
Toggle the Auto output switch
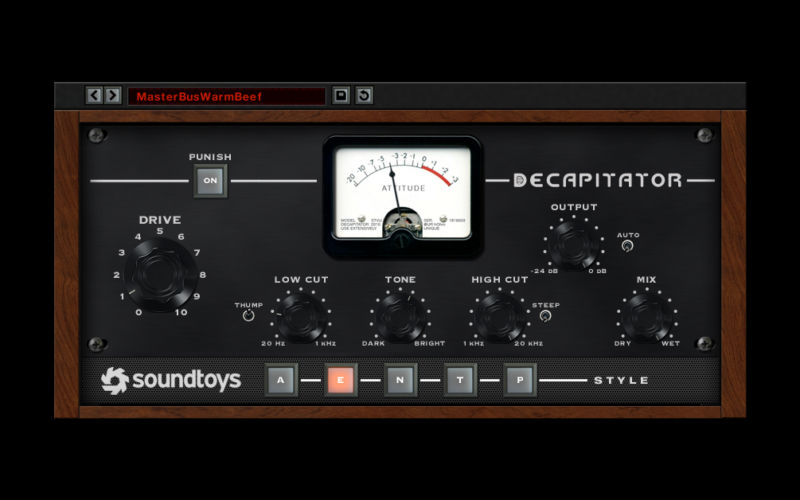tap(627, 245)
